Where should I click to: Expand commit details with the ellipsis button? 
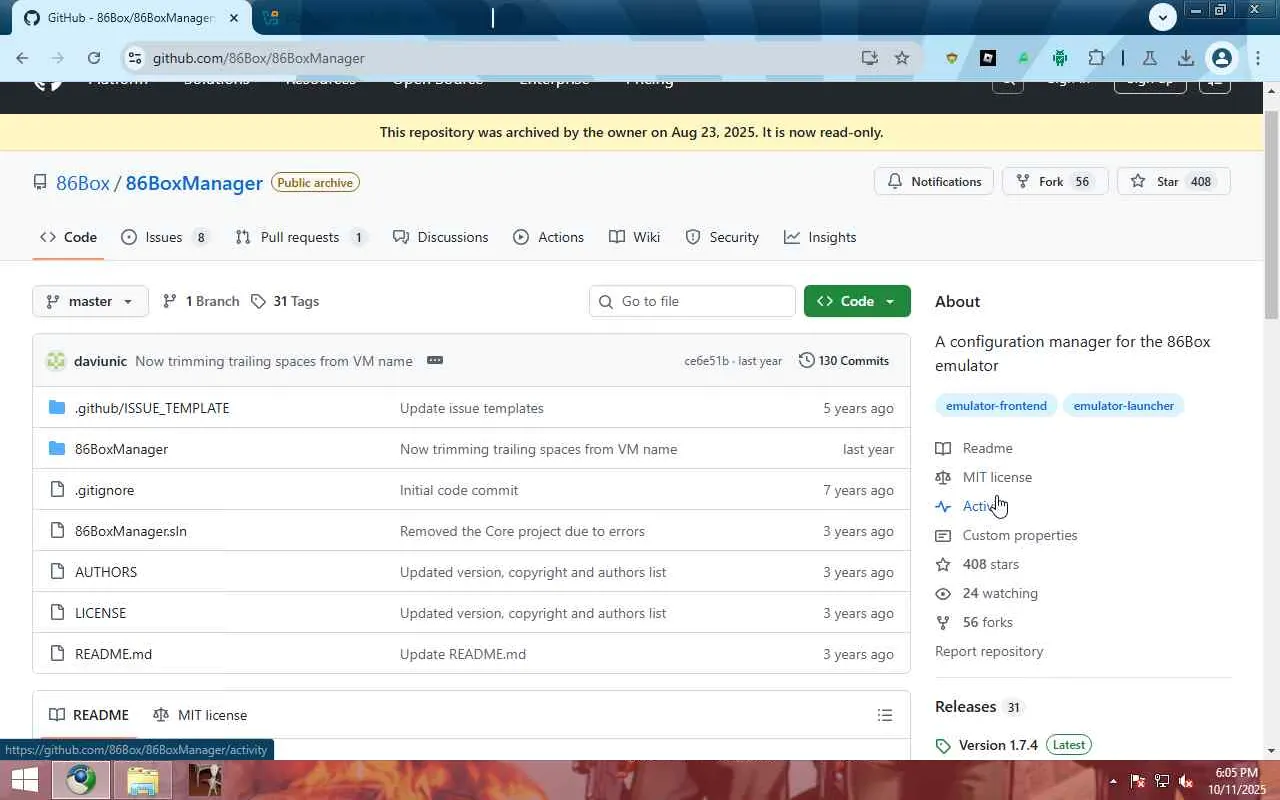tap(435, 361)
